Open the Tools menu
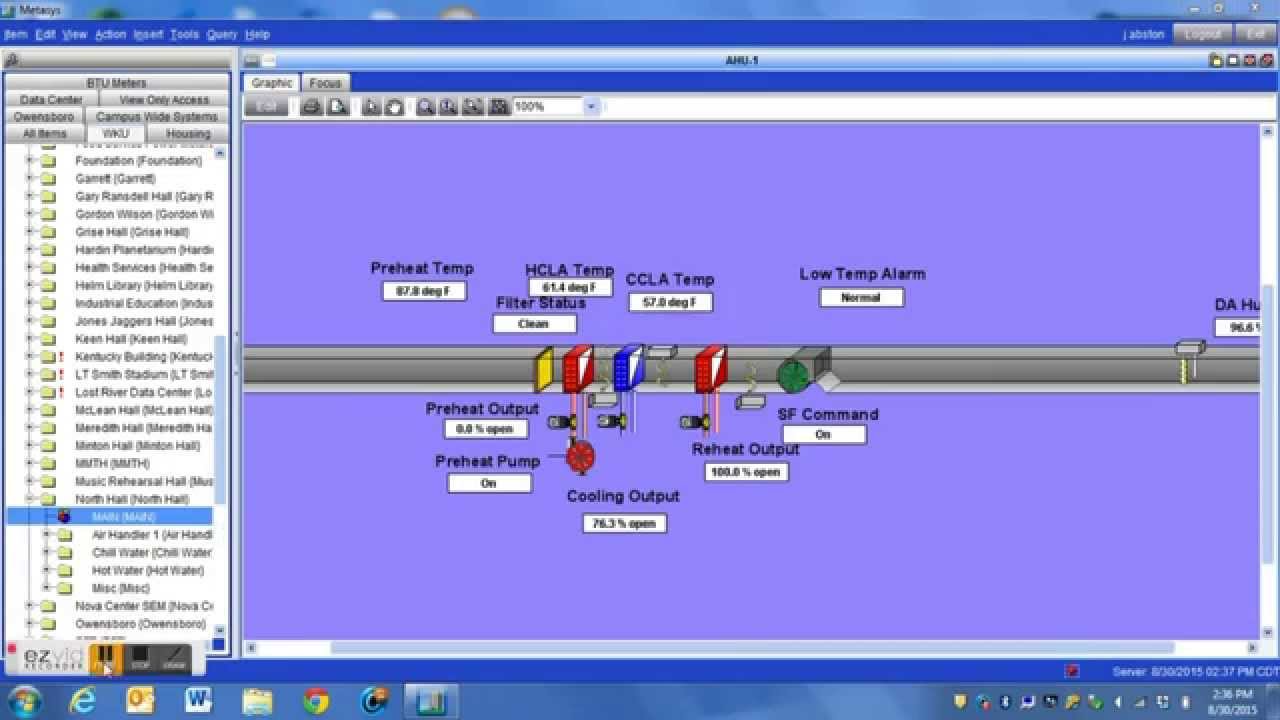Screen dimensions: 1280x720 pos(184,34)
